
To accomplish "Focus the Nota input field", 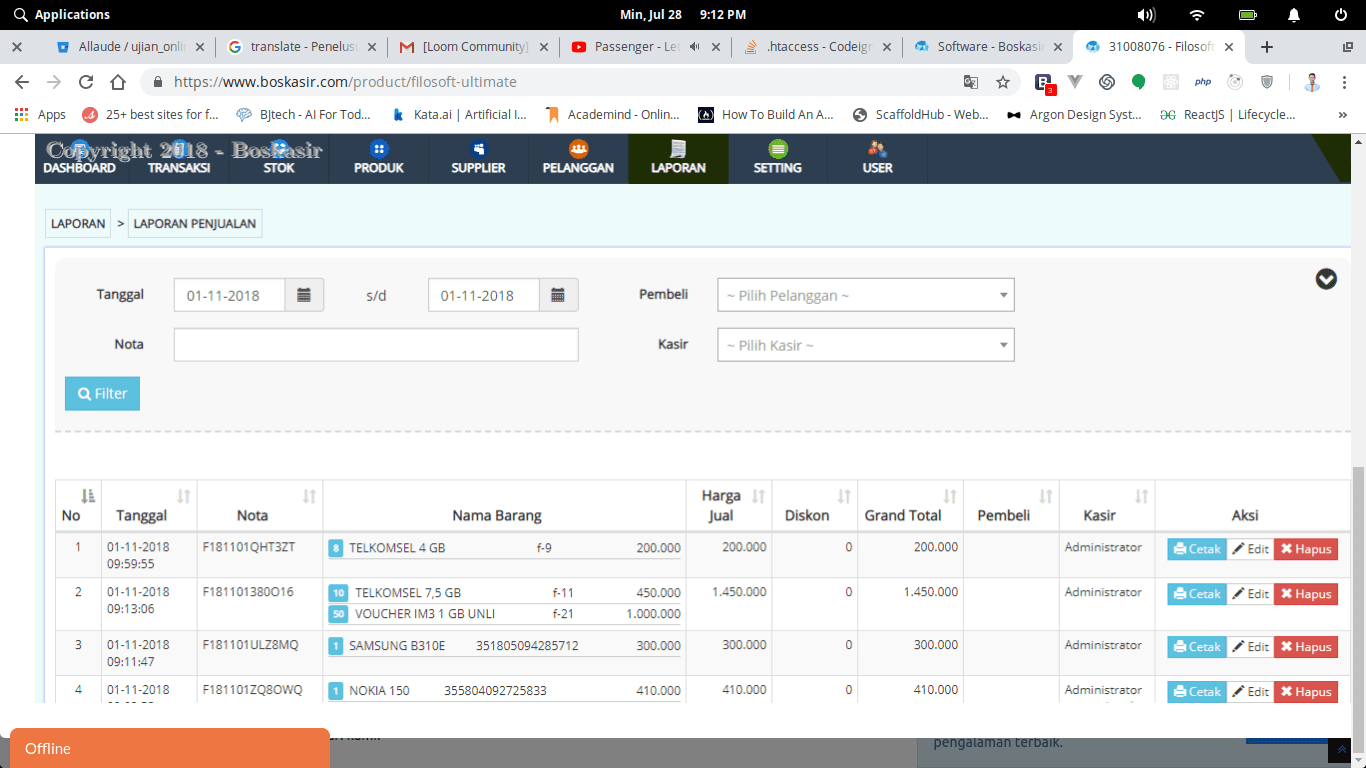I will (376, 345).
